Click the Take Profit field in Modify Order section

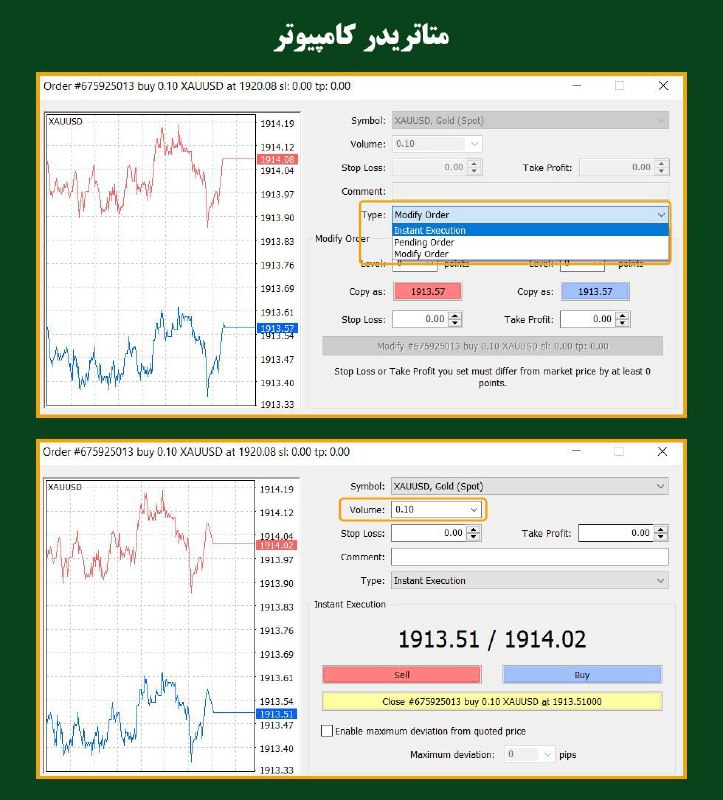tap(588, 319)
